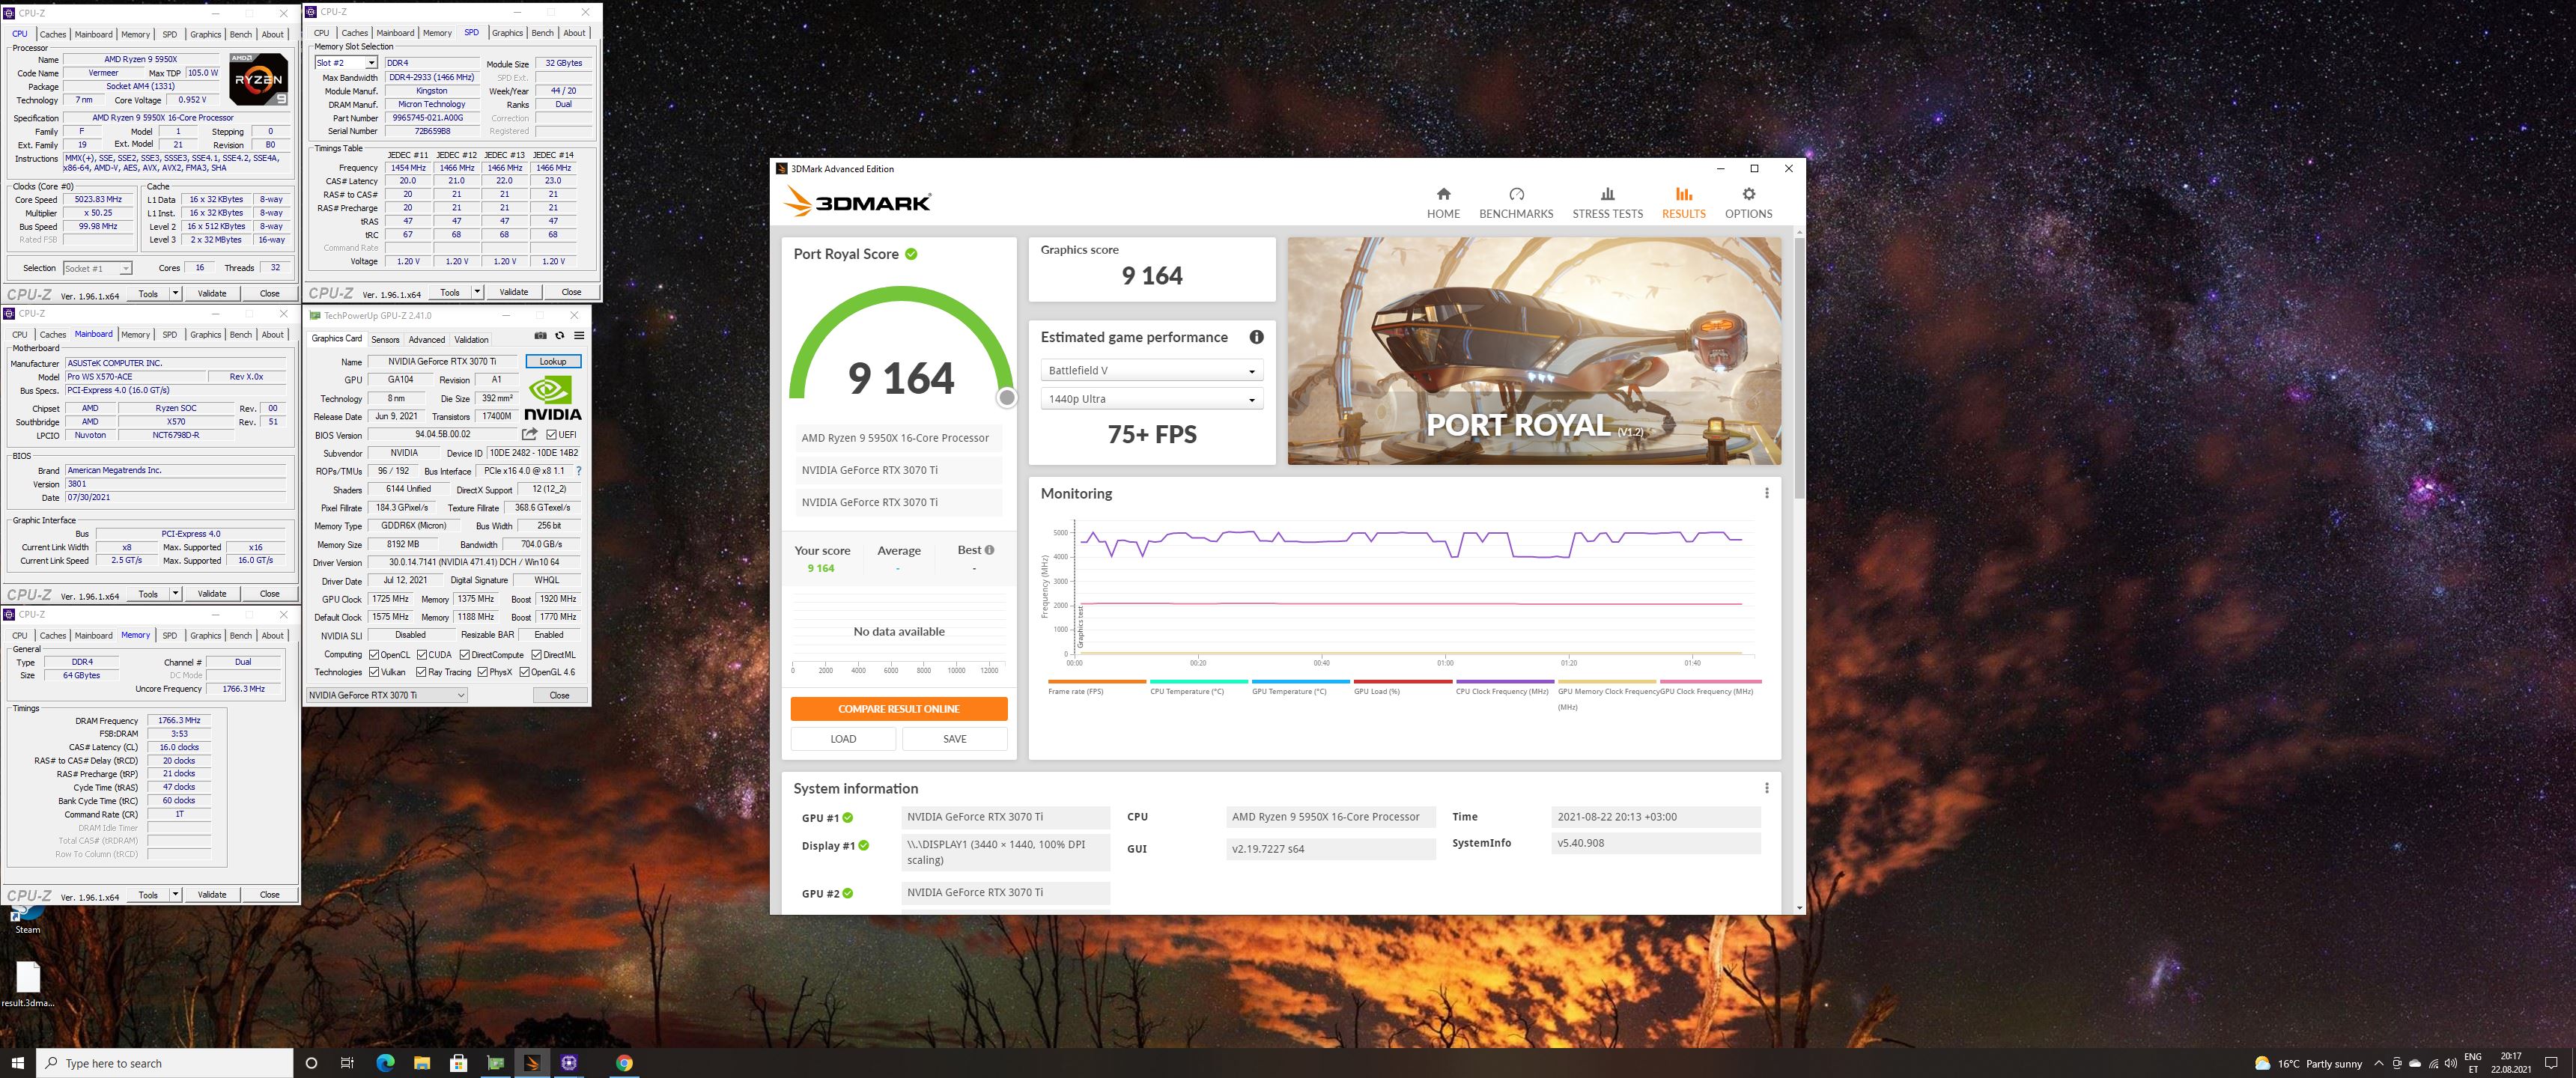
Task: Open the volume control in system tray
Action: pos(2451,1063)
